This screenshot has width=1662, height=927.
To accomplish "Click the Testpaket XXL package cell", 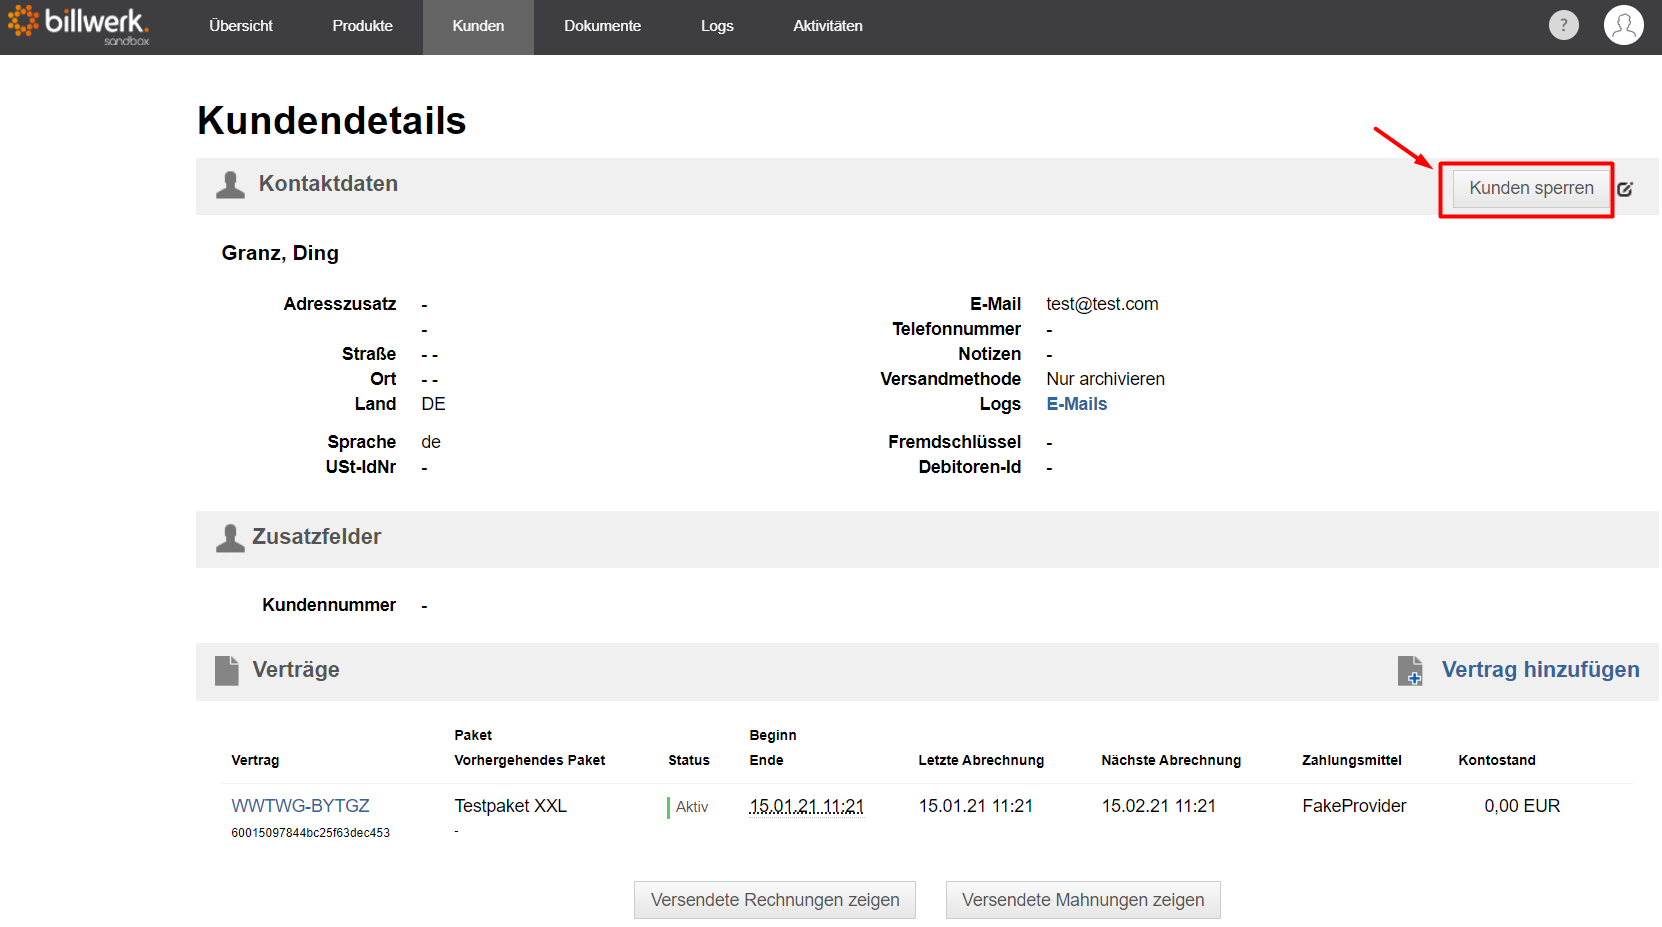I will click(510, 806).
